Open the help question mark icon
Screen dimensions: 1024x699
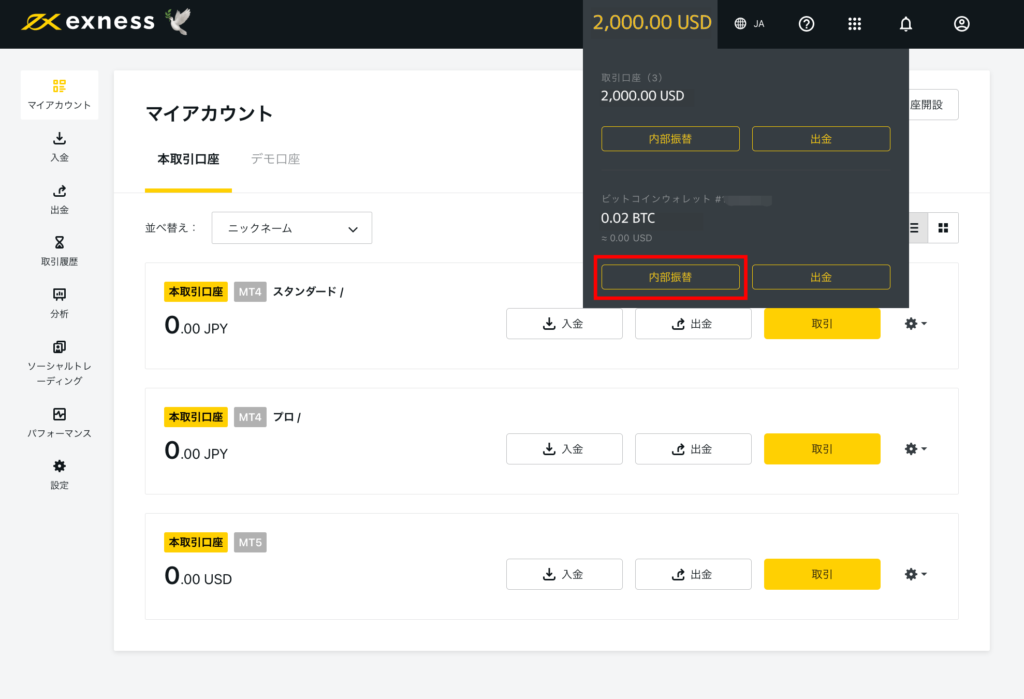806,24
